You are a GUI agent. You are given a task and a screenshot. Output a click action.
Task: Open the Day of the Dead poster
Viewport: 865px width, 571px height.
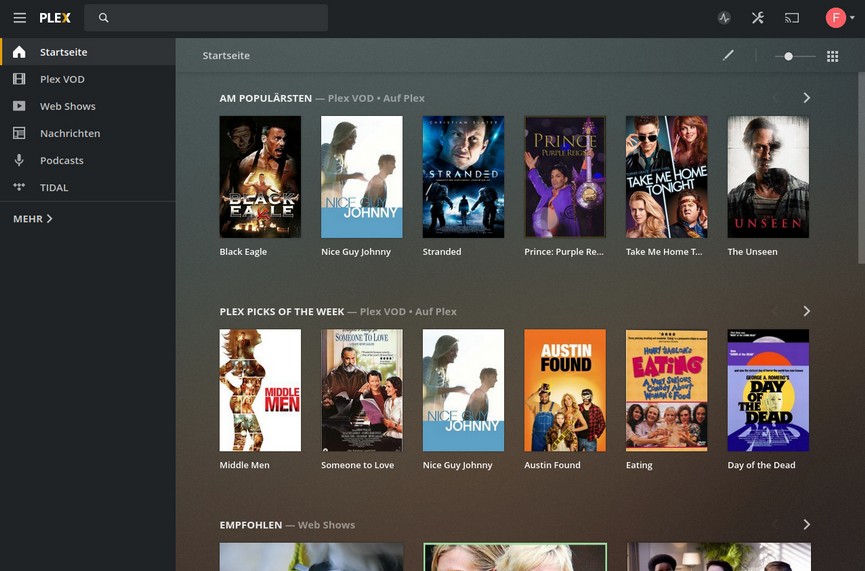coord(768,390)
